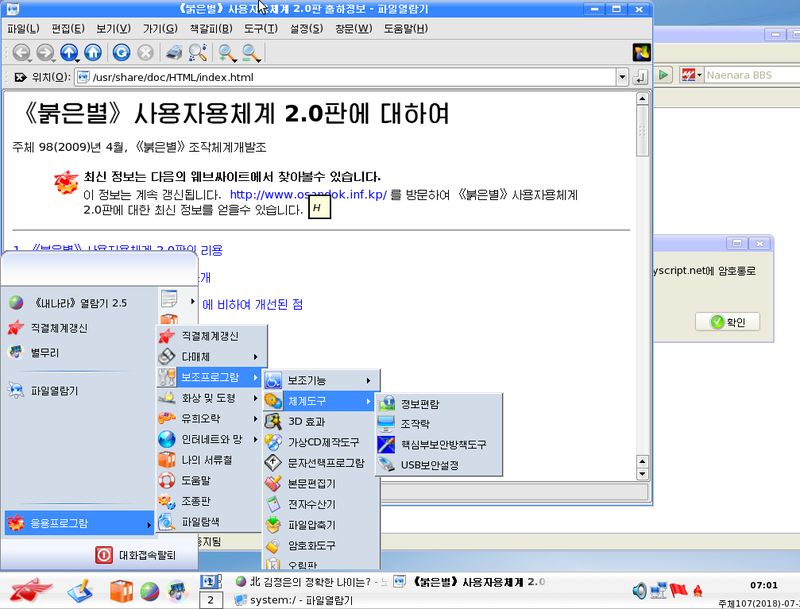The height and width of the screenshot is (609, 800).
Task: Reload page with the refresh icon
Action: [x=121, y=52]
